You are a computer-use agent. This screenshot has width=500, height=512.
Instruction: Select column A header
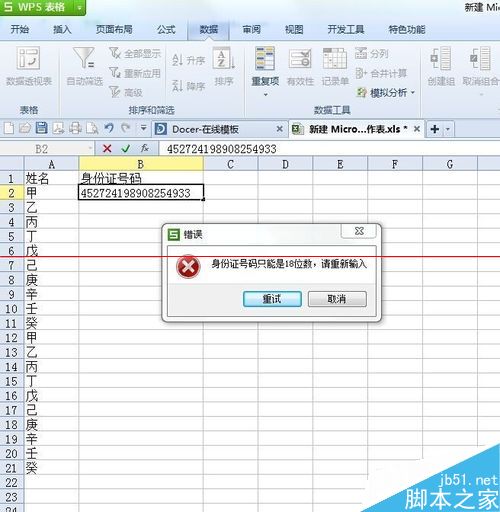51,164
